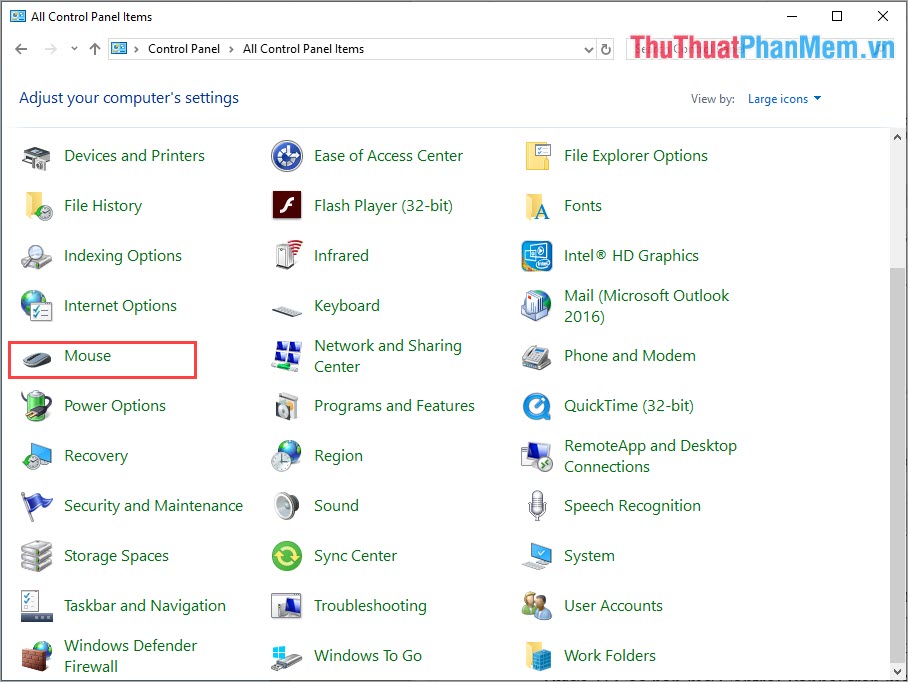Expand the recent locations chevron
The image size is (908, 682).
pyautogui.click(x=74, y=49)
